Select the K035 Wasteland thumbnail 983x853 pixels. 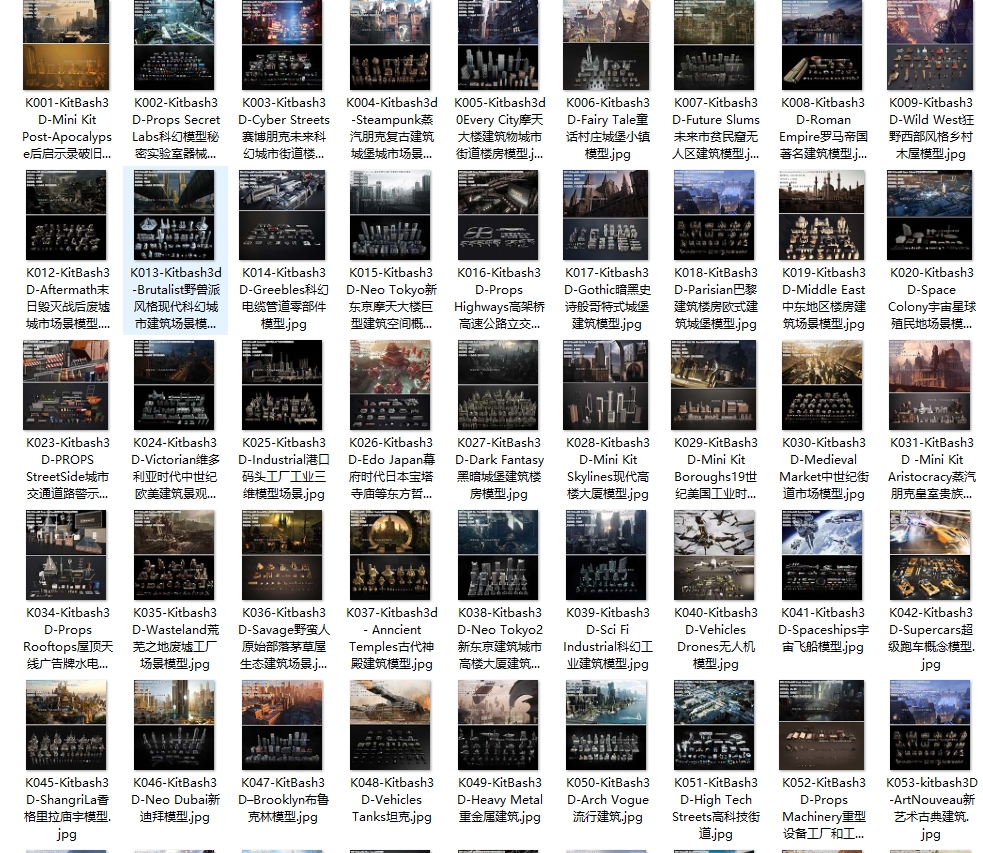click(x=174, y=555)
